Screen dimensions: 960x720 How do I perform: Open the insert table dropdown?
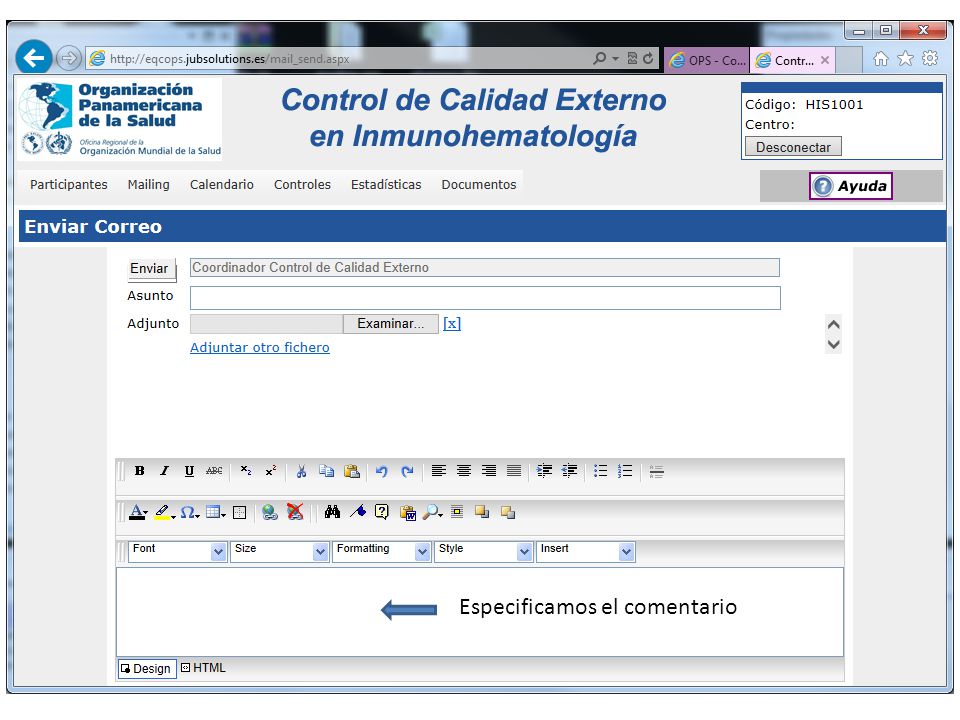coord(216,512)
